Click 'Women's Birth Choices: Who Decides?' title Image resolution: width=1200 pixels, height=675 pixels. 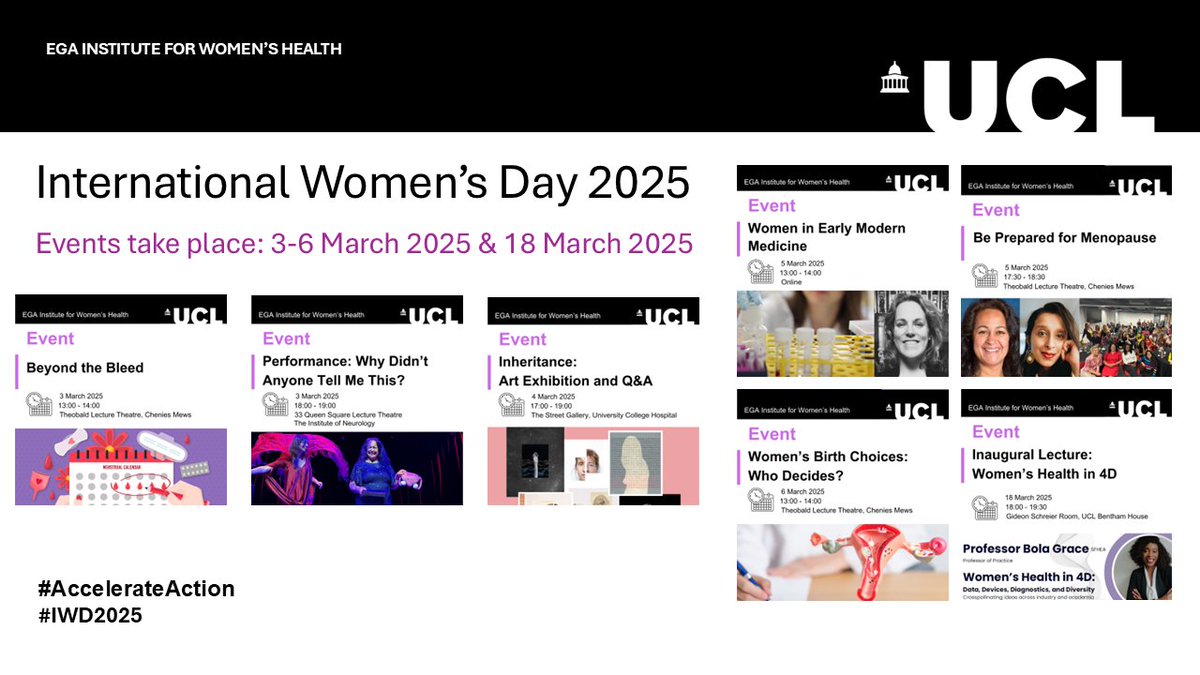828,465
